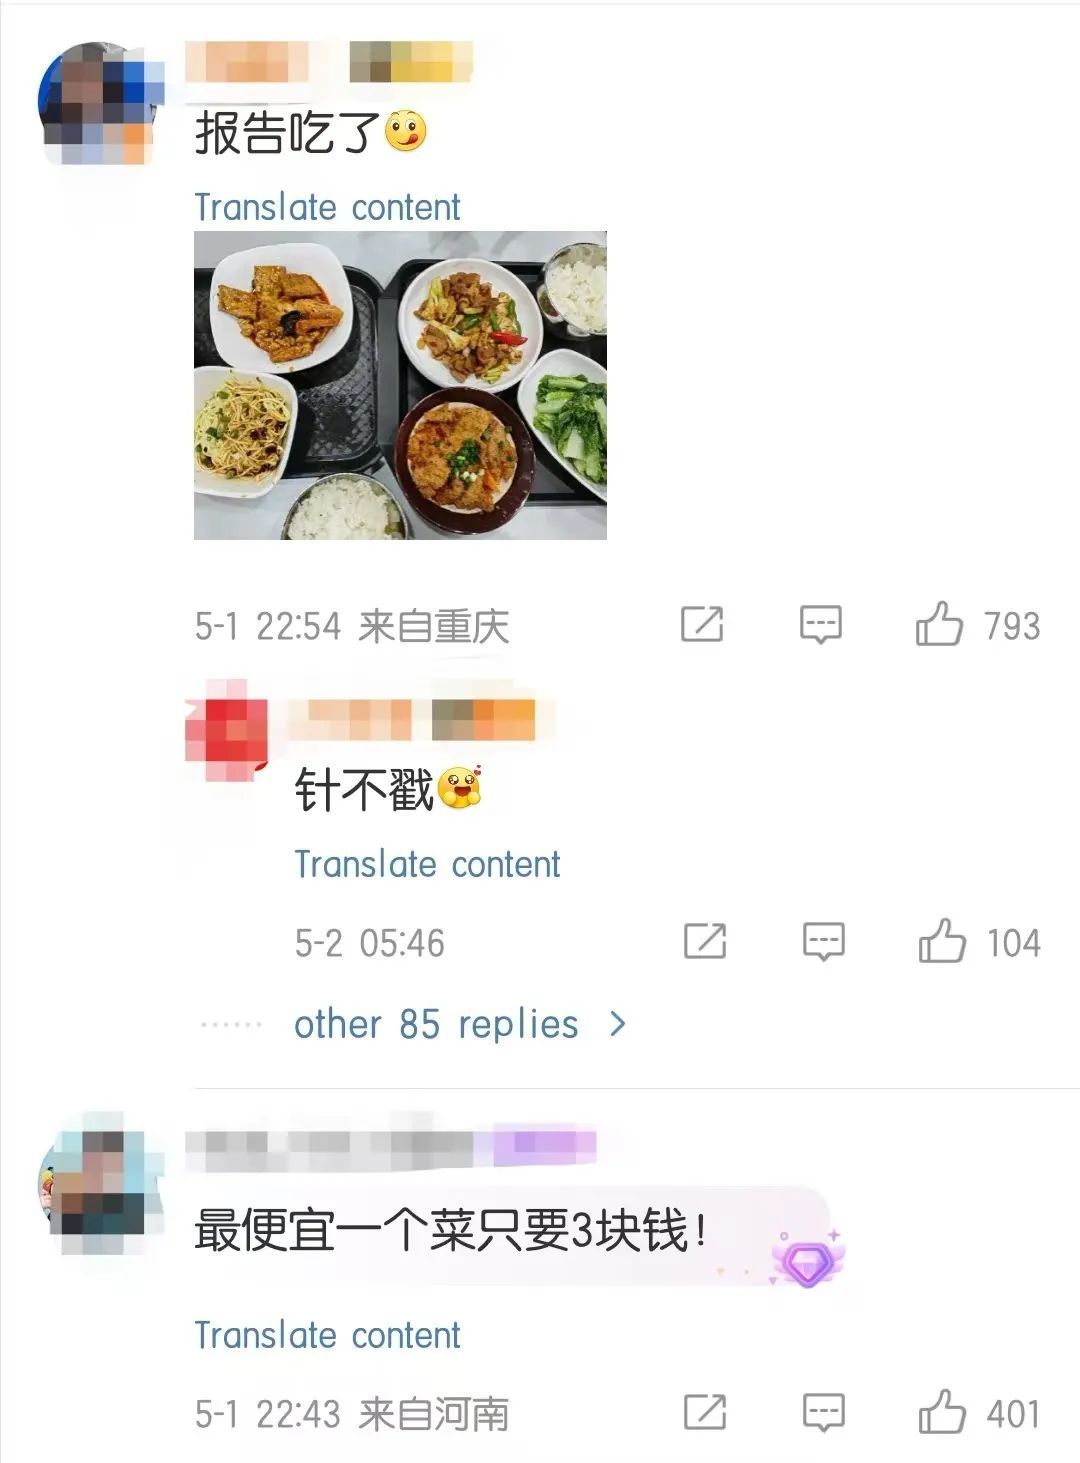Expand other 85 replies

pos(436,1024)
